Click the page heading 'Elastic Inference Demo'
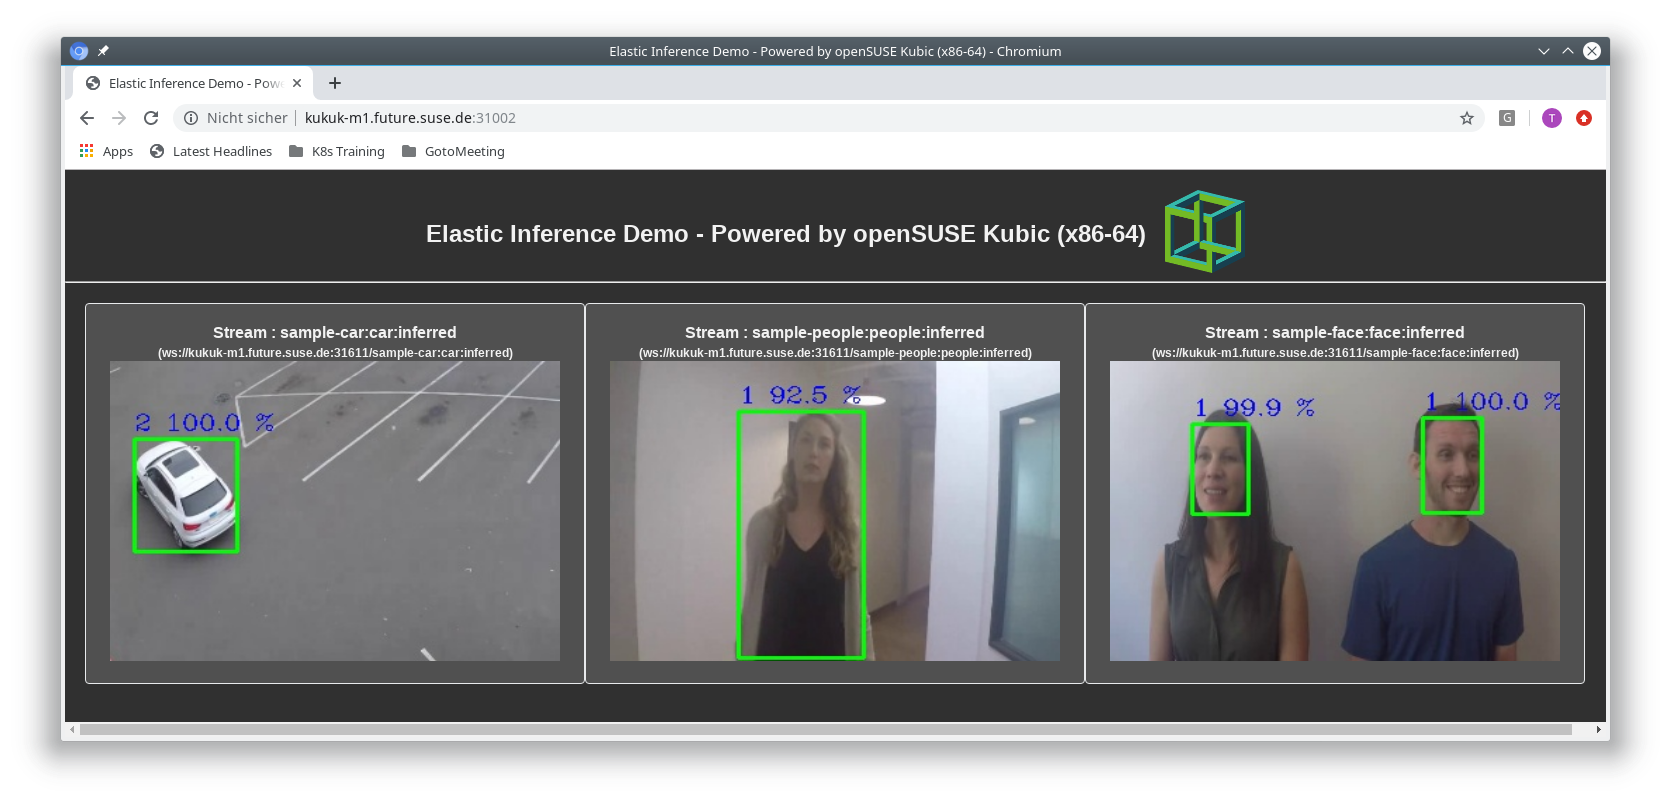 click(x=786, y=234)
